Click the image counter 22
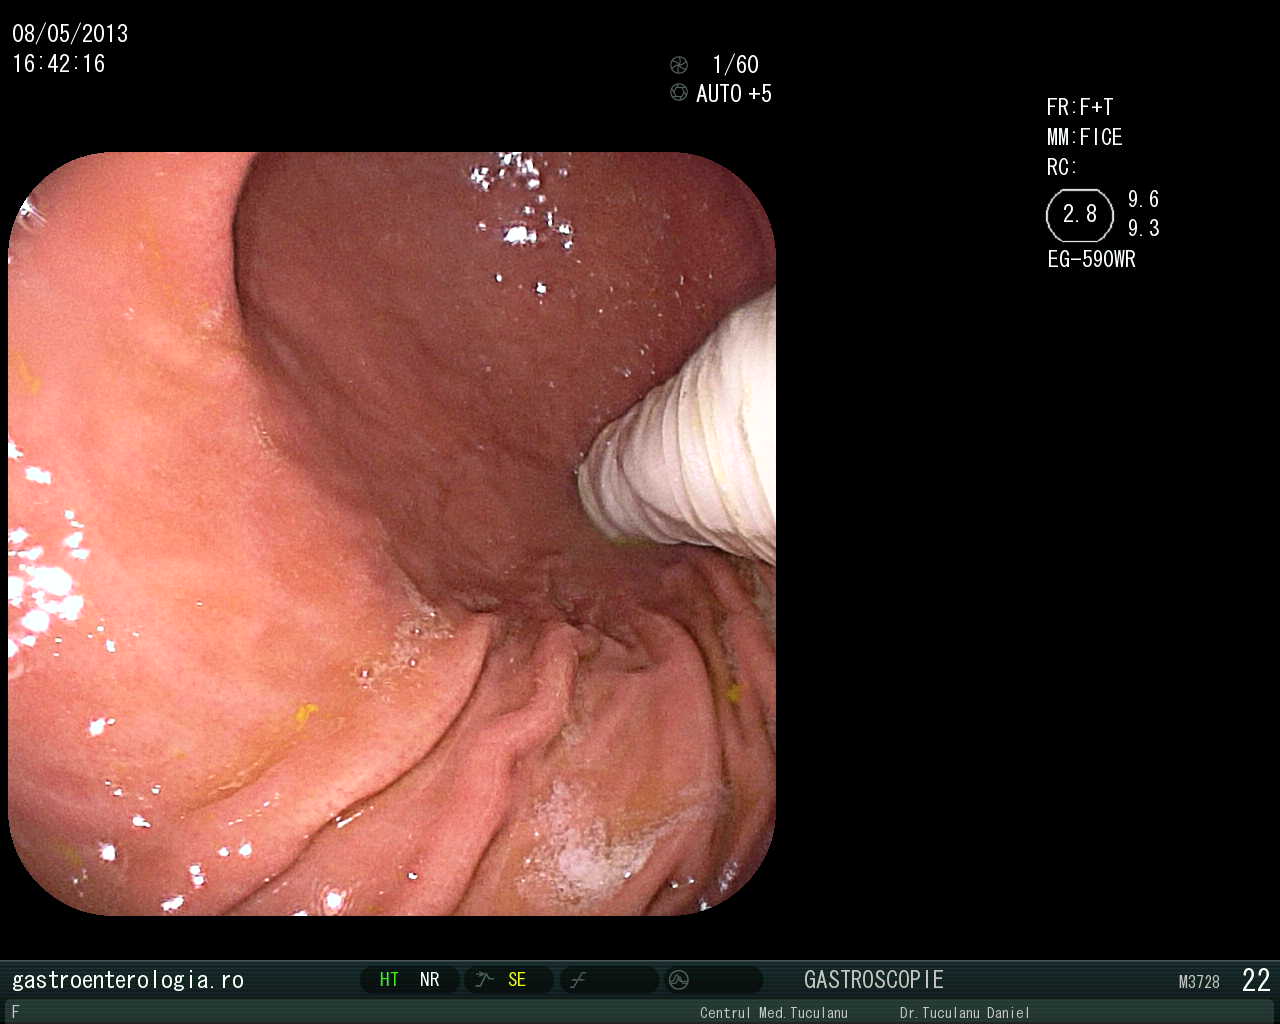Screen dimensions: 1280x1024 coord(1256,980)
